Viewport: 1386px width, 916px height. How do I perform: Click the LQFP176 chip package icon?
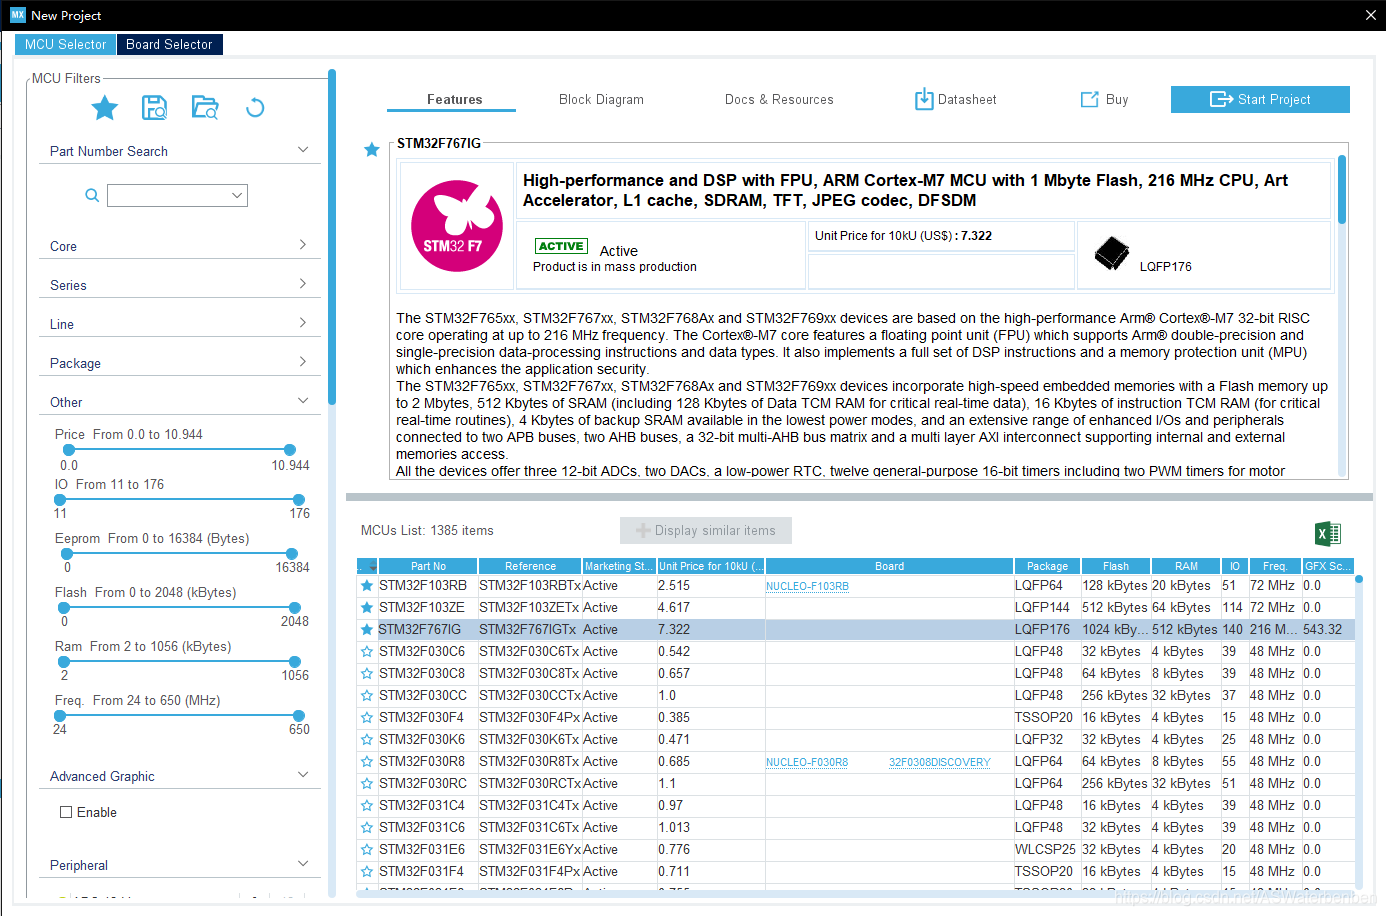[1112, 254]
